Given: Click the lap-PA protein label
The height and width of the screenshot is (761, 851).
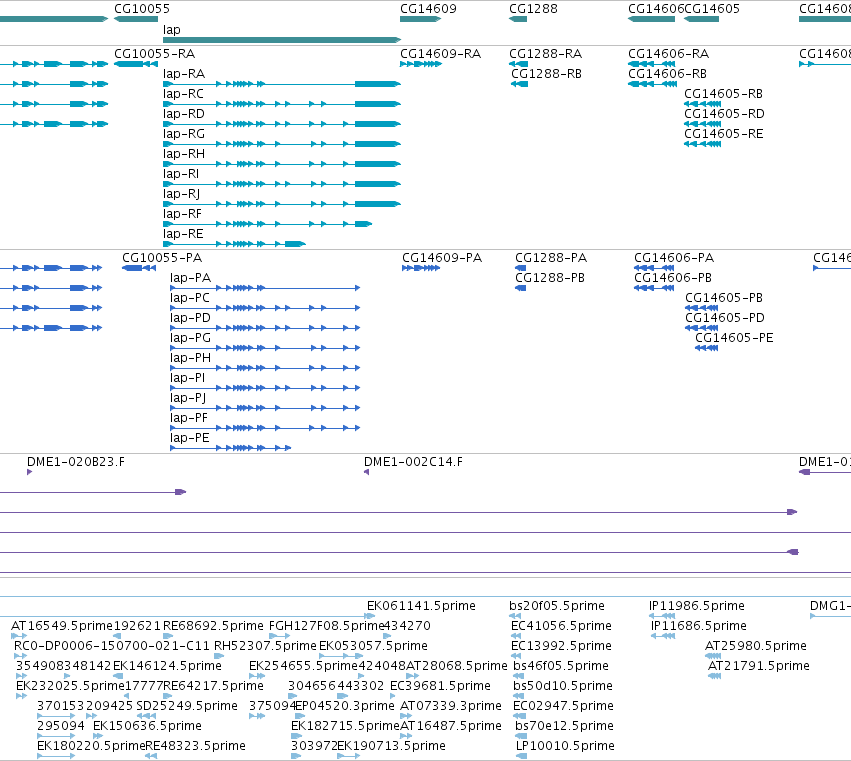Looking at the screenshot, I should [190, 278].
